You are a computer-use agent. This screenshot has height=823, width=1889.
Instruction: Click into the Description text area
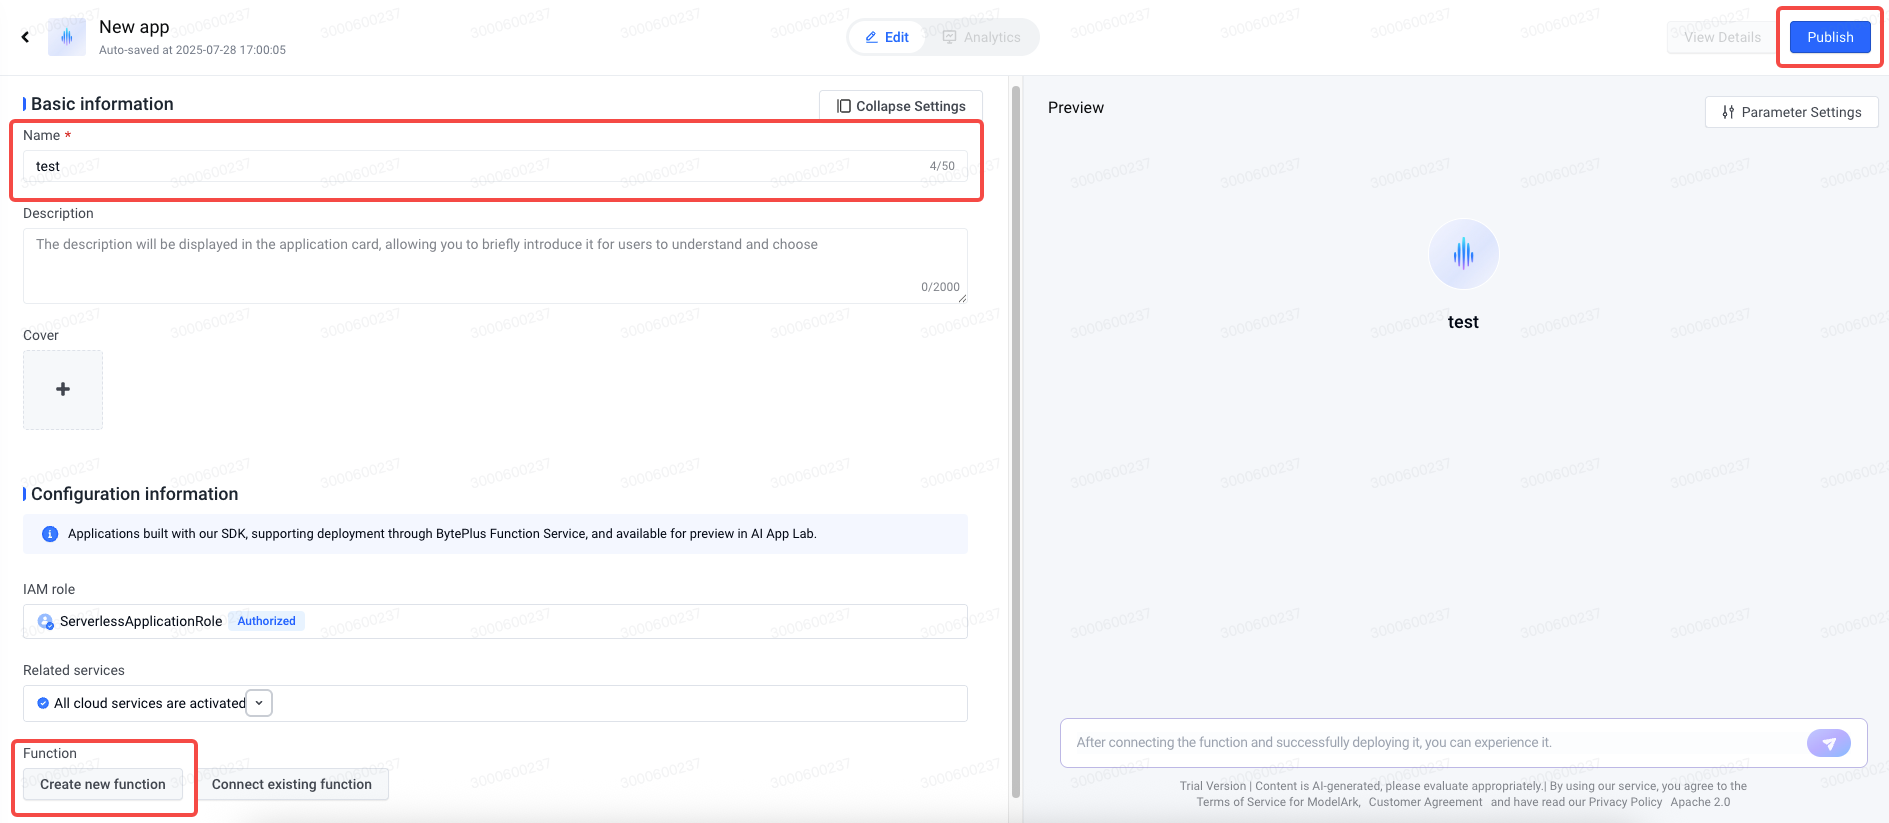tap(495, 266)
